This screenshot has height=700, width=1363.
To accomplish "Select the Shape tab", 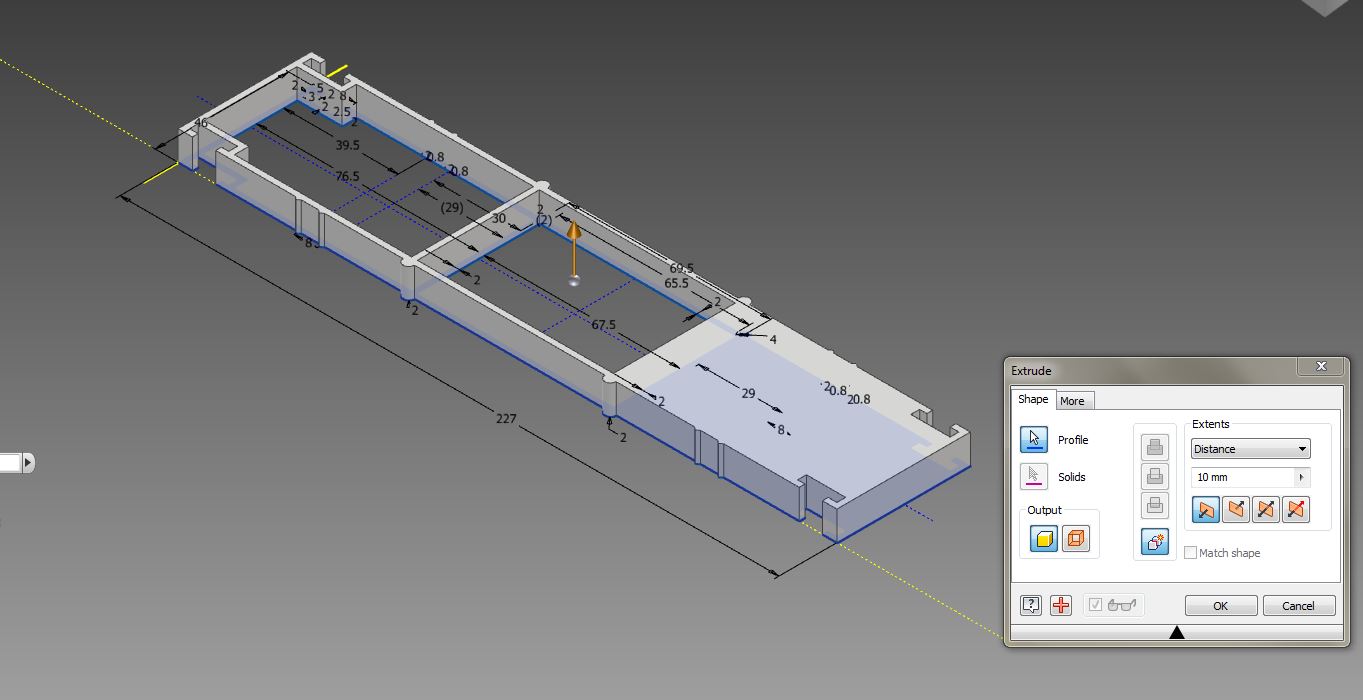I will pyautogui.click(x=1033, y=399).
